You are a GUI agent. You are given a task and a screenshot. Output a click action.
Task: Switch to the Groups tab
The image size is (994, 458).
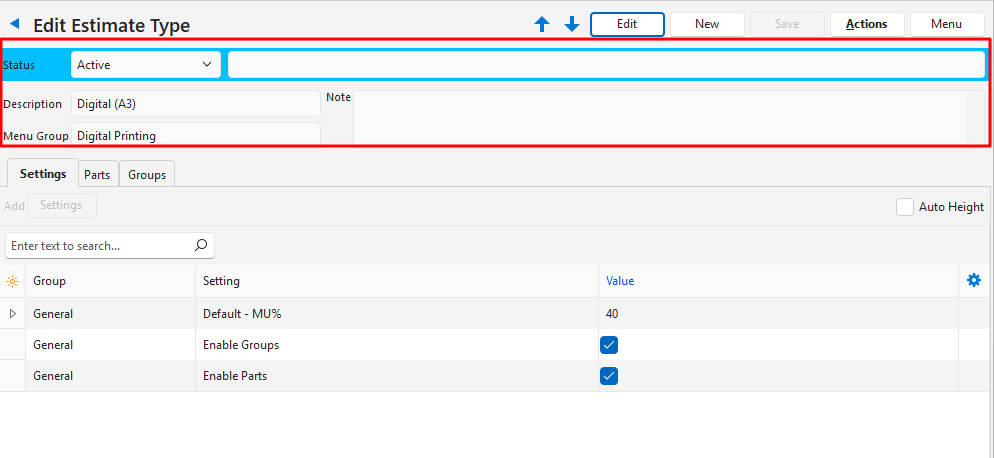pos(147,174)
